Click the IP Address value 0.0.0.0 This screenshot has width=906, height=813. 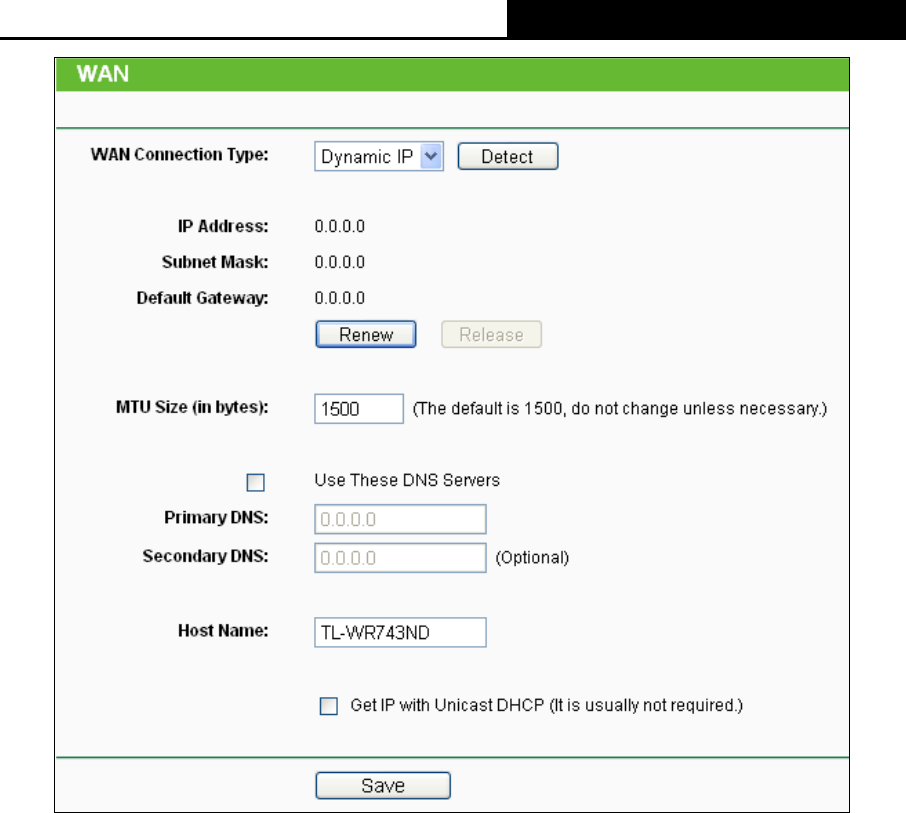pyautogui.click(x=340, y=227)
